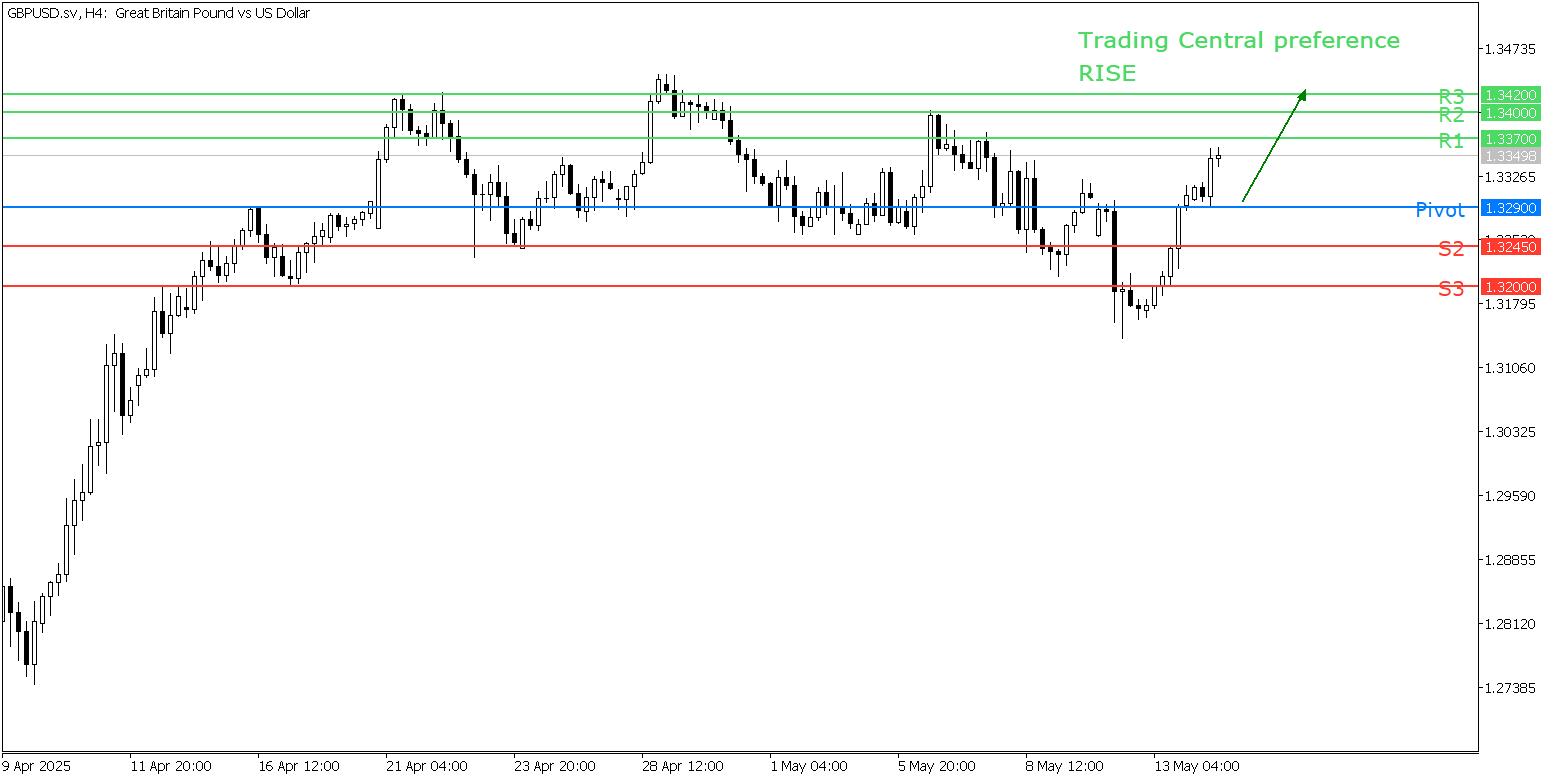Click the red 1.32450 price tag

coord(1511,246)
